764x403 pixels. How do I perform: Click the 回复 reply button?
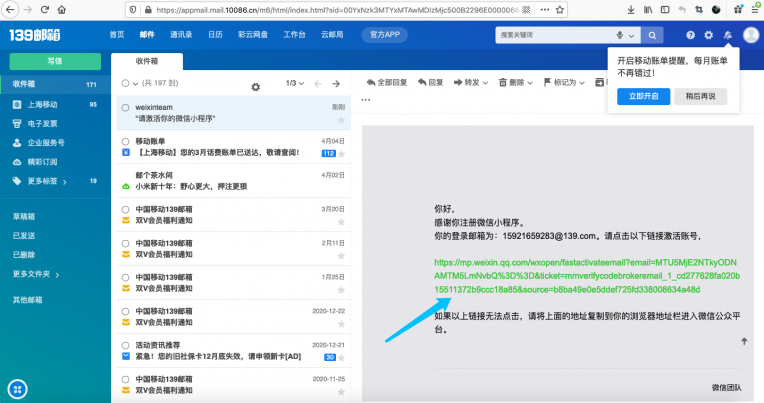[x=431, y=83]
